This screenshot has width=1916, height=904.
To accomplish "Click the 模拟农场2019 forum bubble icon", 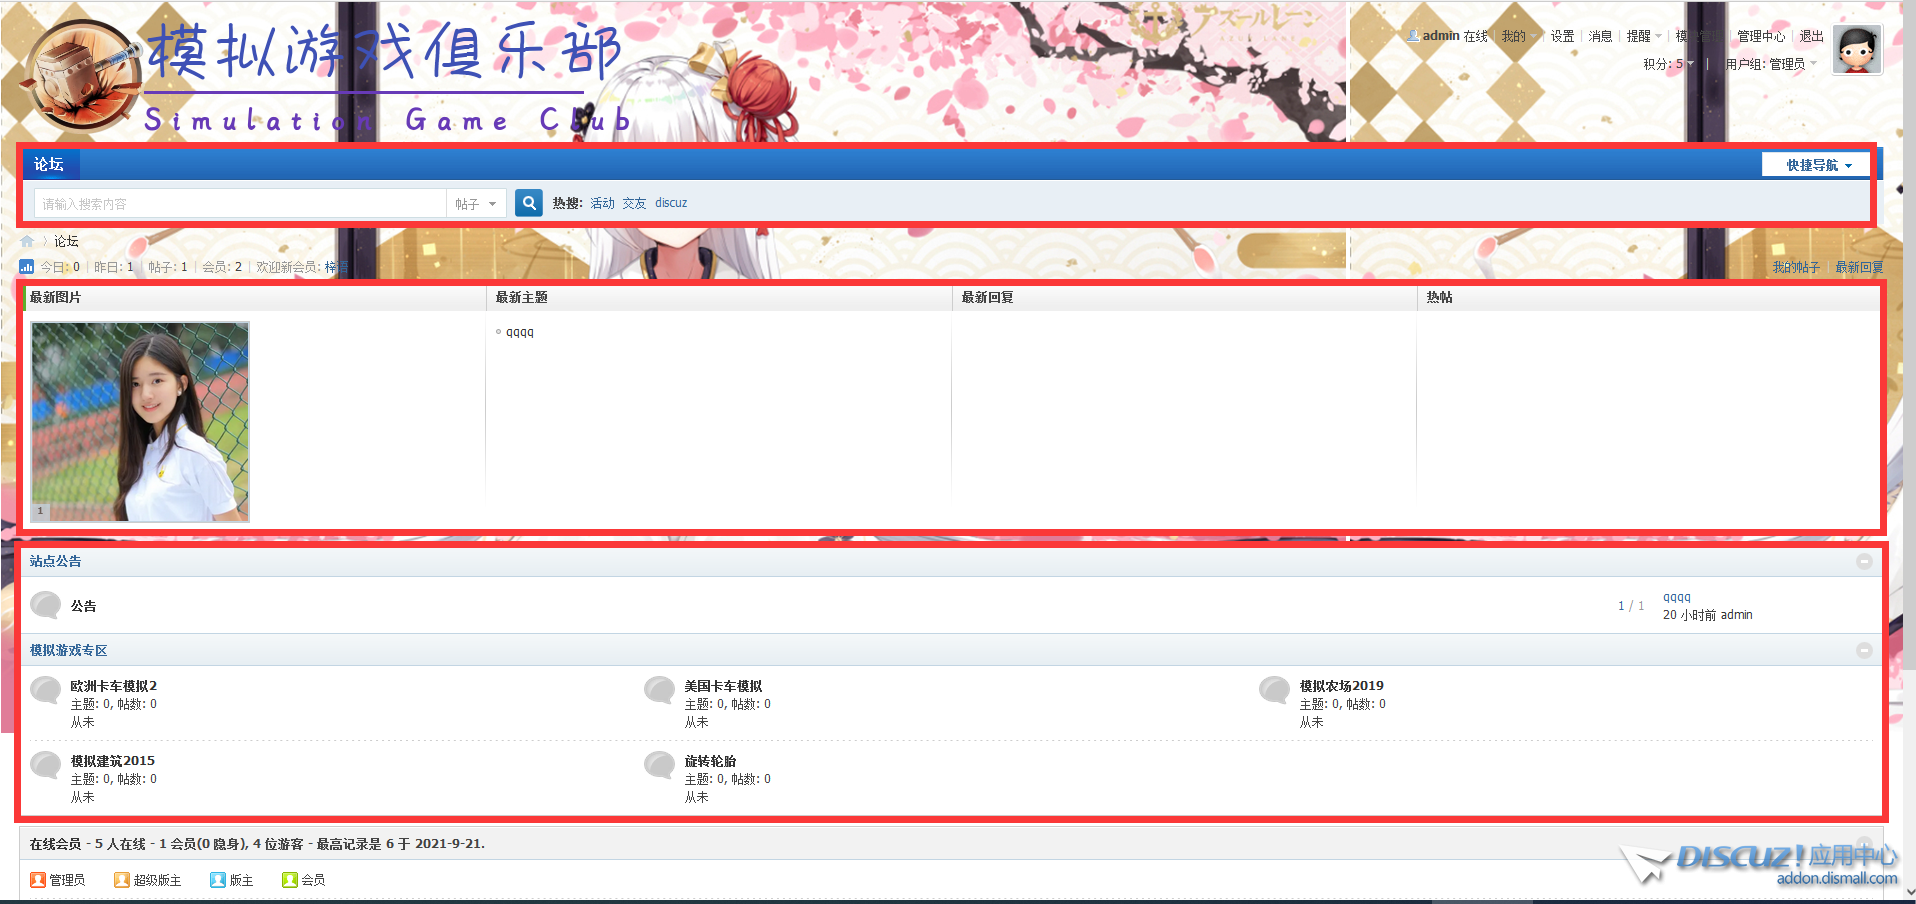I will [1274, 690].
